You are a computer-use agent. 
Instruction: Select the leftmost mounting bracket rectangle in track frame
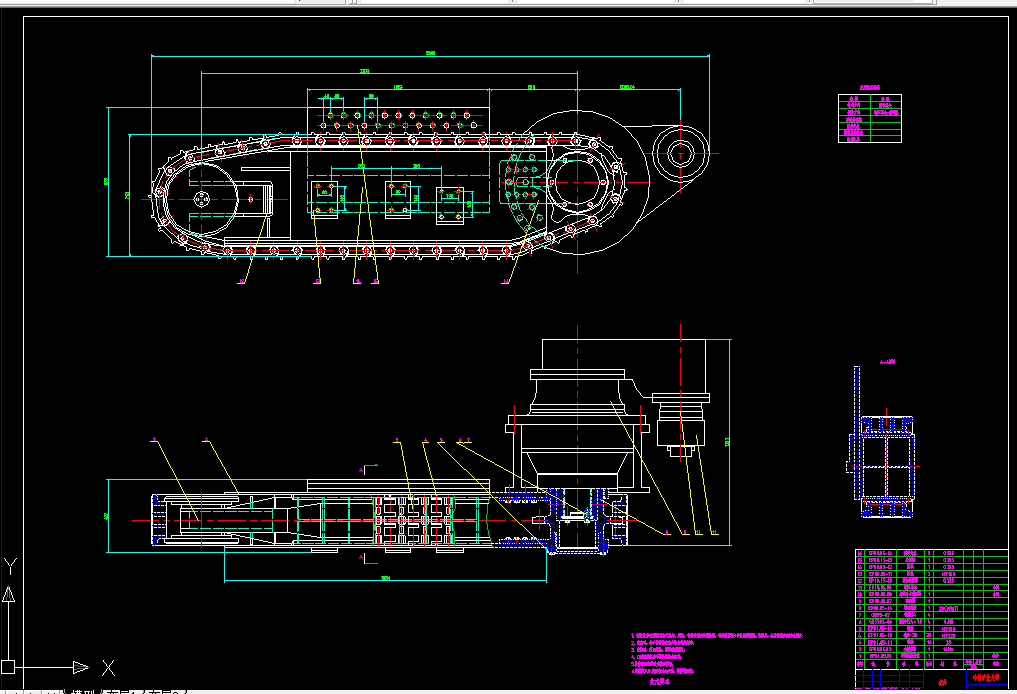point(324,200)
